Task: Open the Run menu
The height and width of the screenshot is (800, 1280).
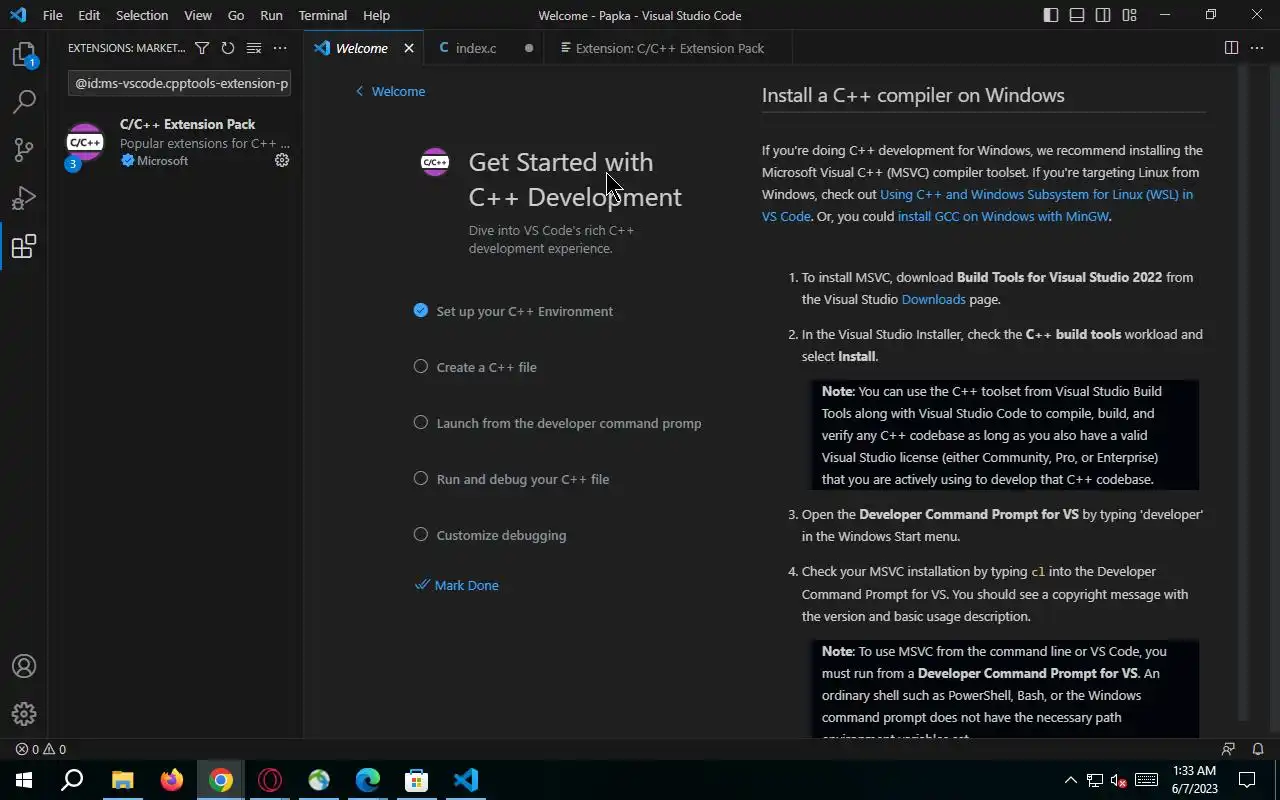Action: pyautogui.click(x=271, y=15)
